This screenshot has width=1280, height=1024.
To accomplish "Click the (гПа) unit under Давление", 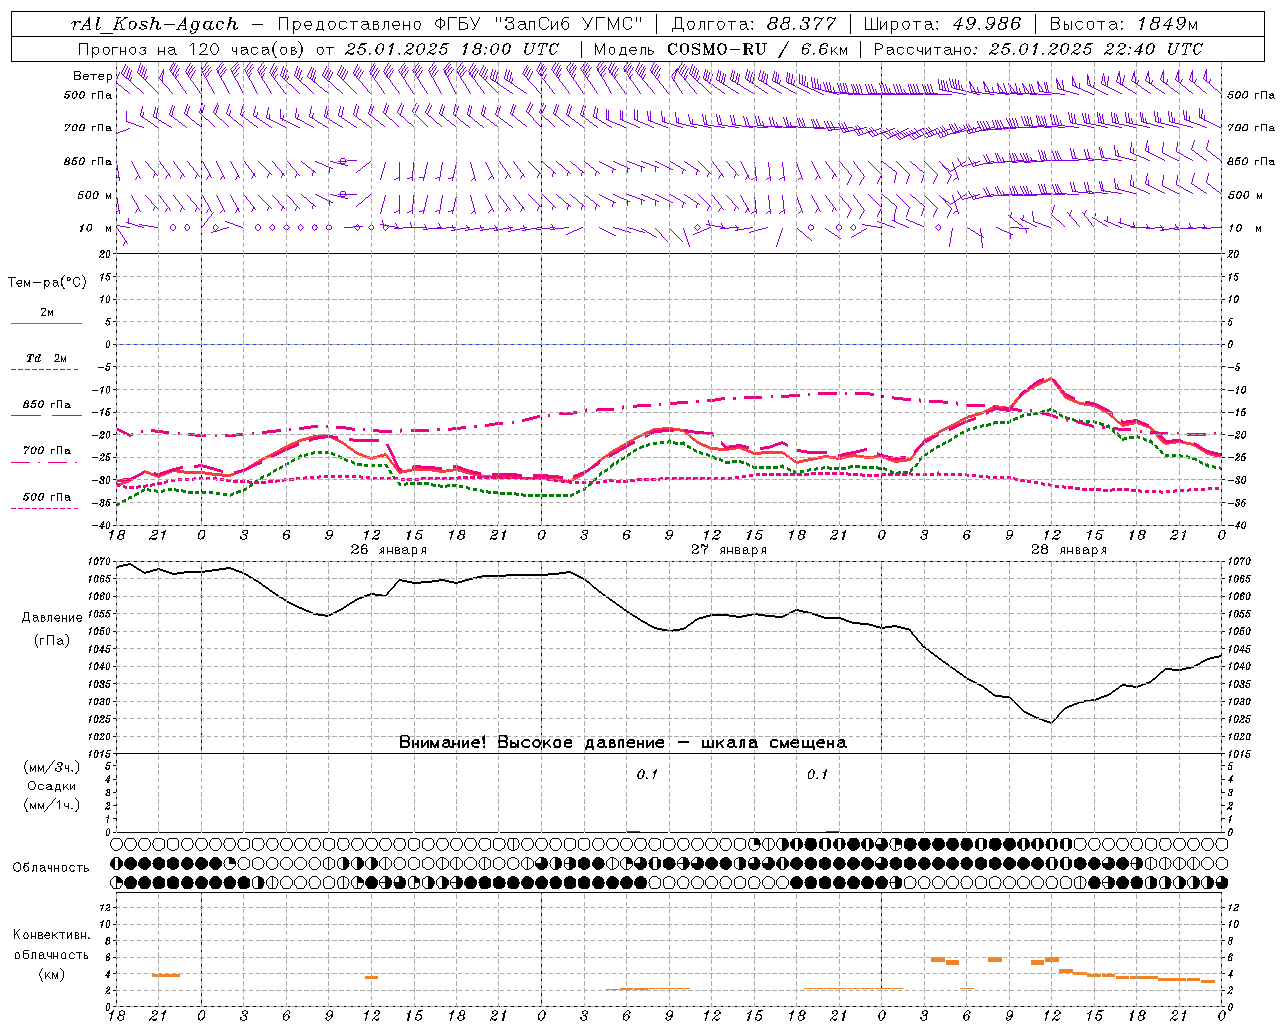I will point(52,640).
